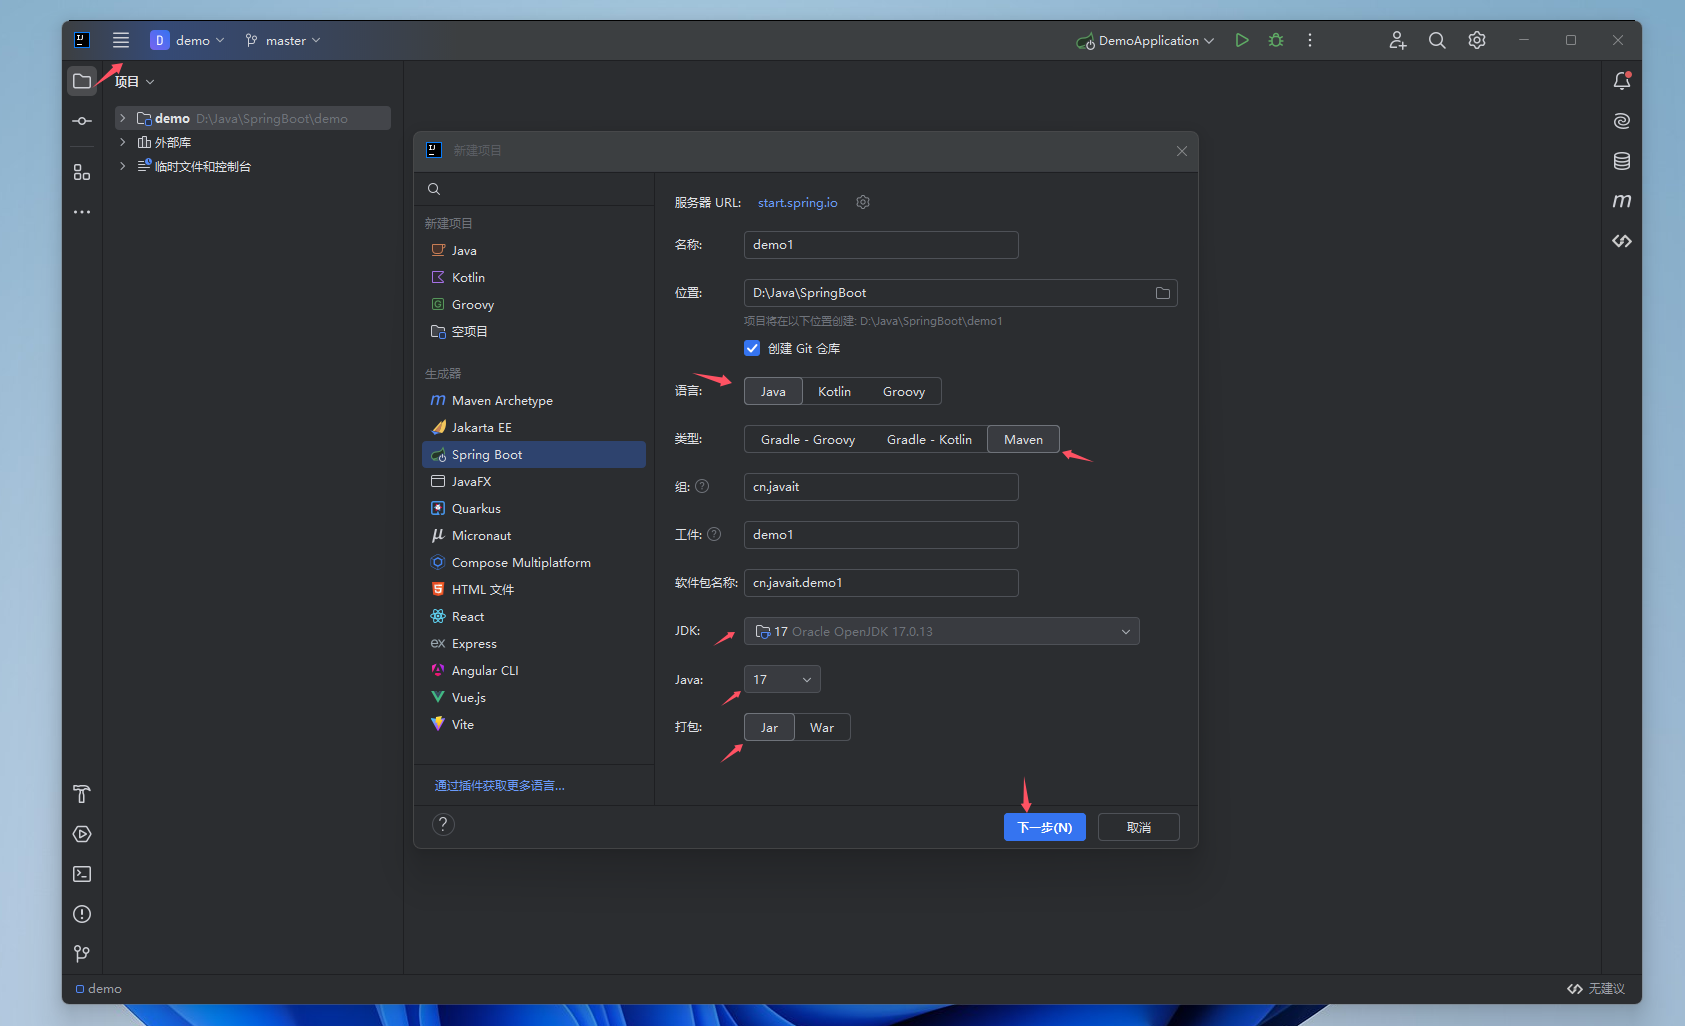Open the Services tool window

click(82, 834)
